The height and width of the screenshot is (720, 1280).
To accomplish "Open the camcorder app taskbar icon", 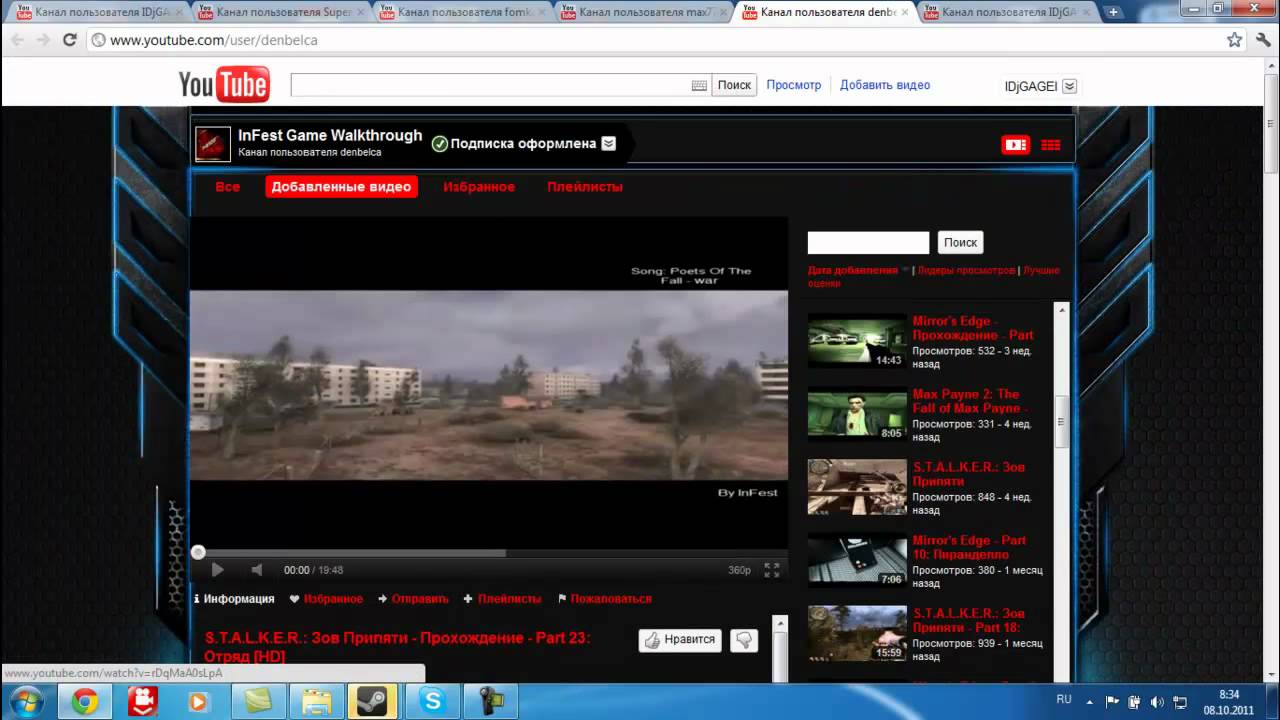I will click(491, 702).
